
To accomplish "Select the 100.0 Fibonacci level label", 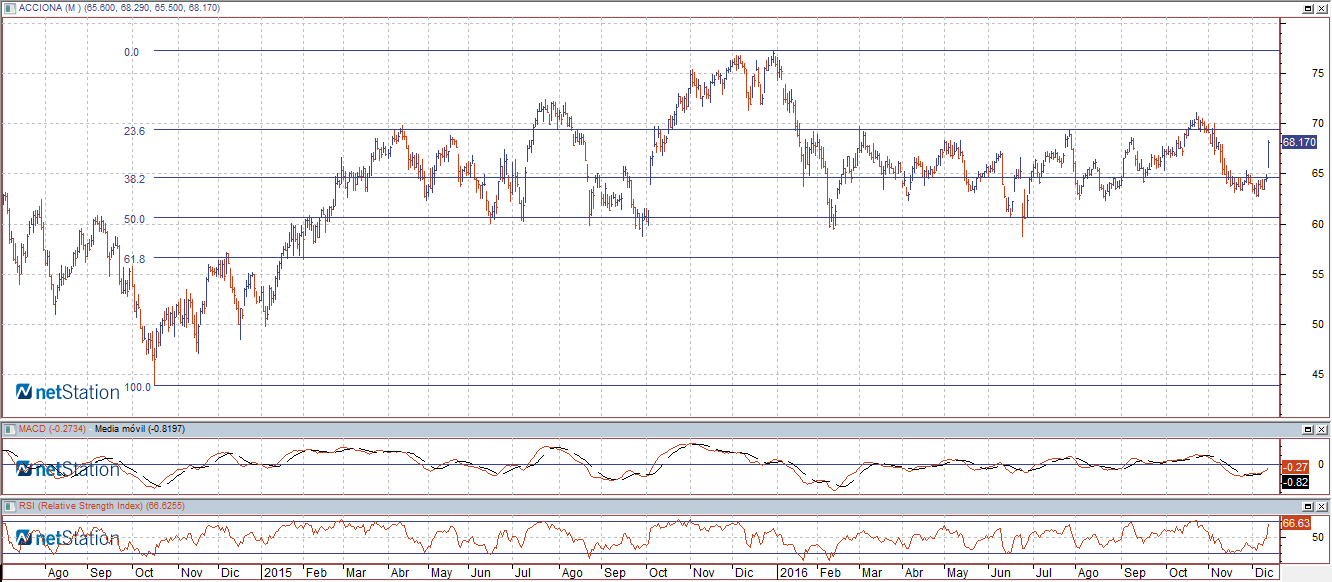I will click(x=137, y=385).
